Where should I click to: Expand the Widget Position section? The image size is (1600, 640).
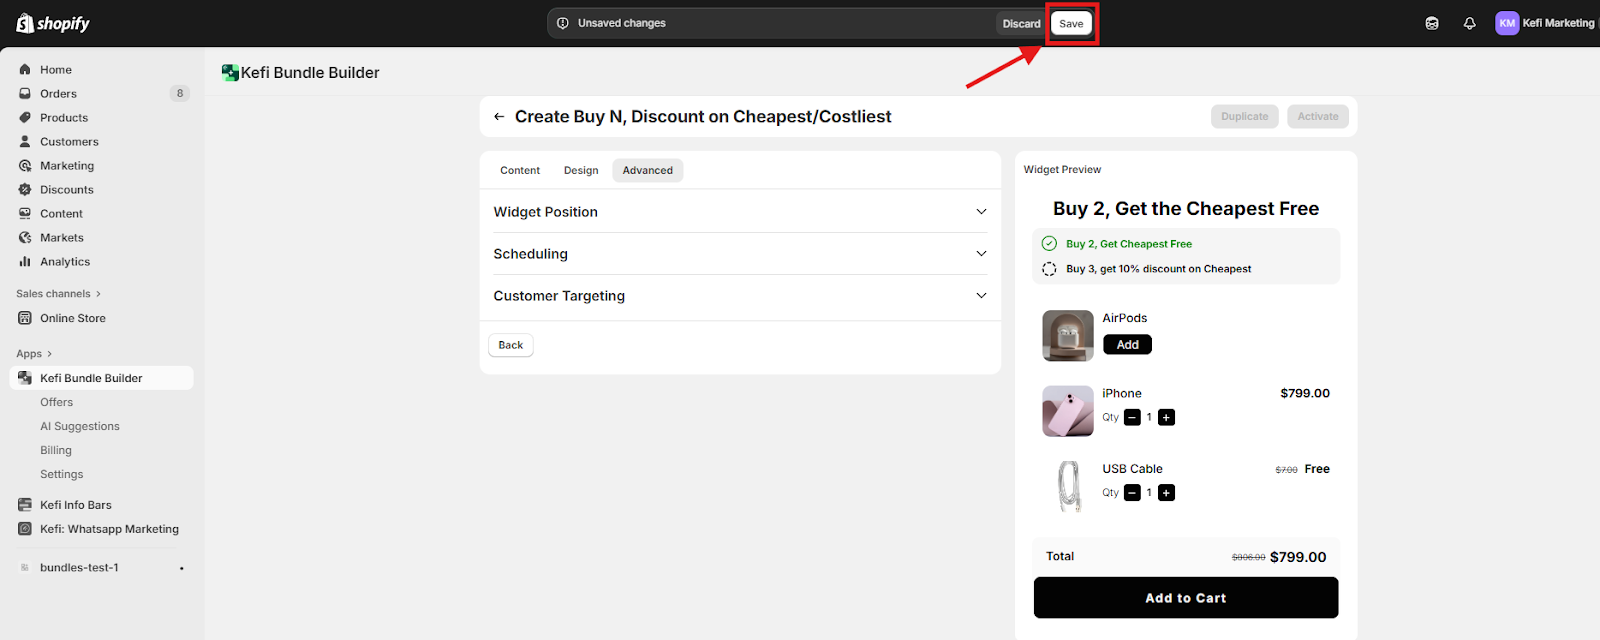click(x=740, y=212)
